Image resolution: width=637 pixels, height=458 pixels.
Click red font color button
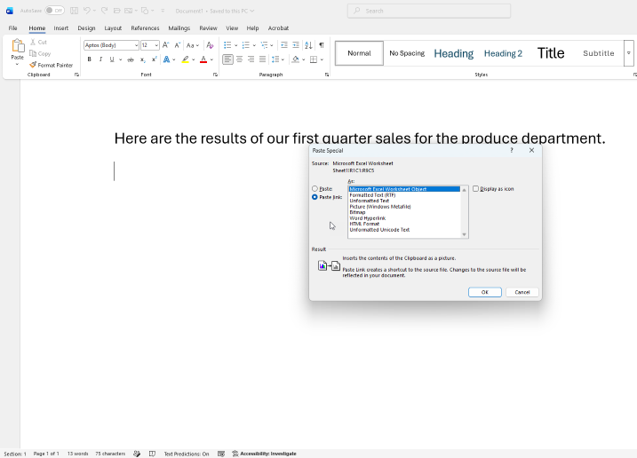tap(204, 60)
